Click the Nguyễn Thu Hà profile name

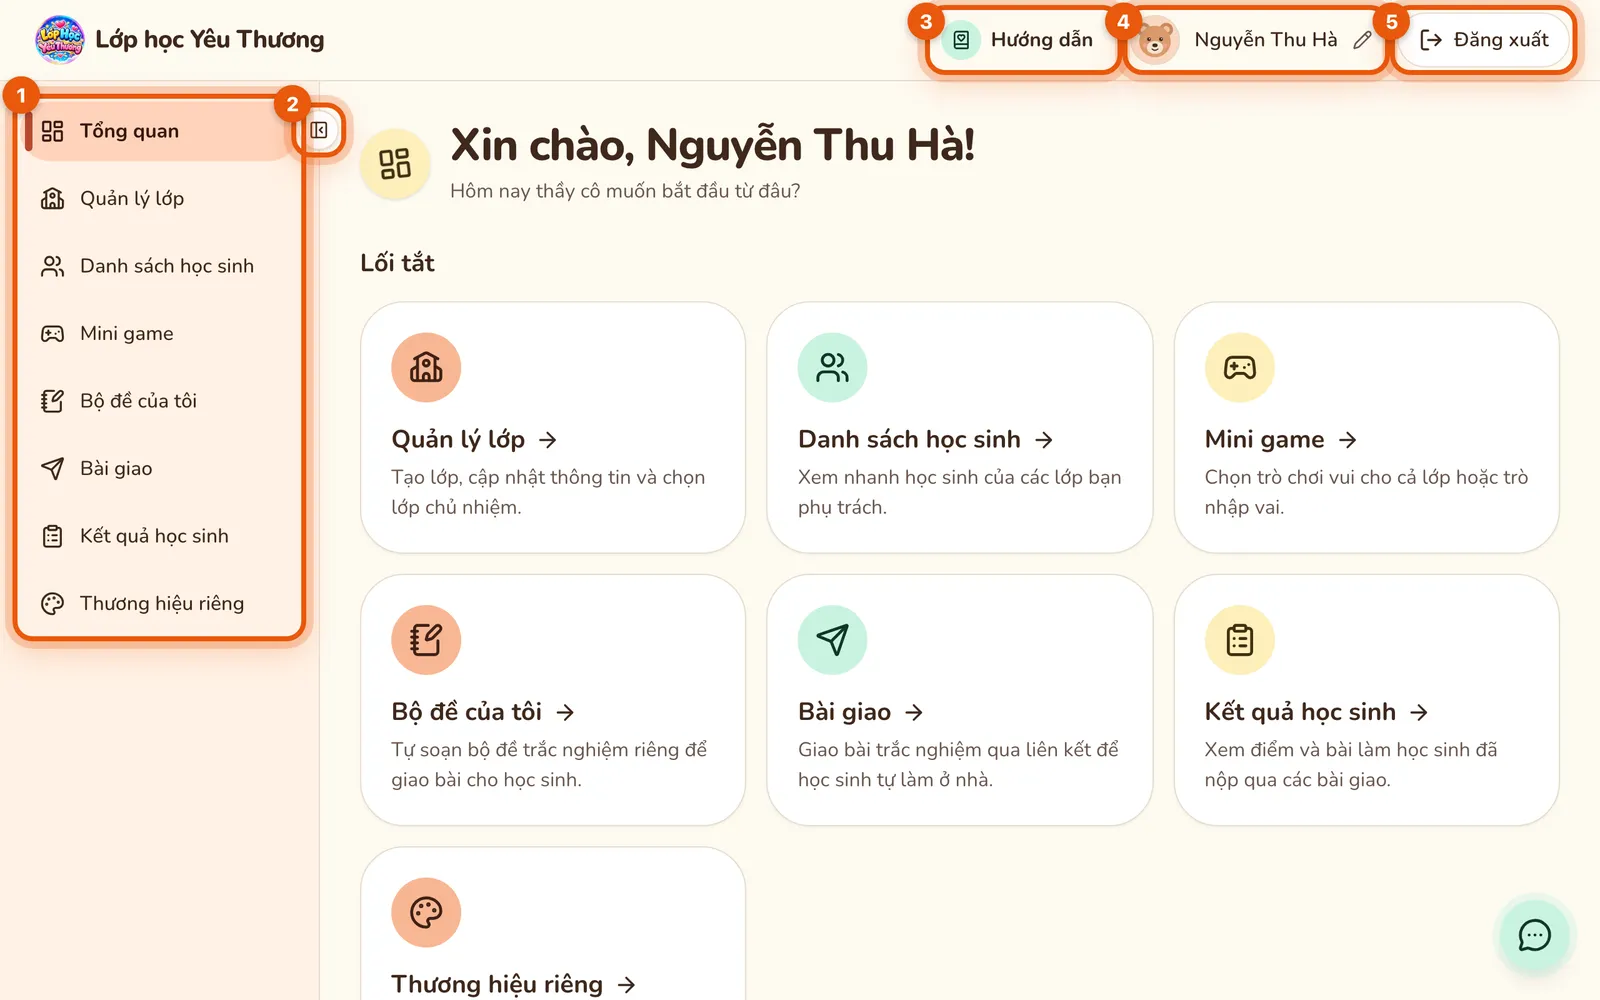[1265, 40]
